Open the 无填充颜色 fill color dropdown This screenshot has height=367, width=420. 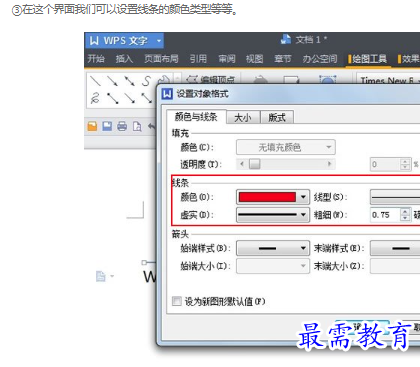point(286,147)
